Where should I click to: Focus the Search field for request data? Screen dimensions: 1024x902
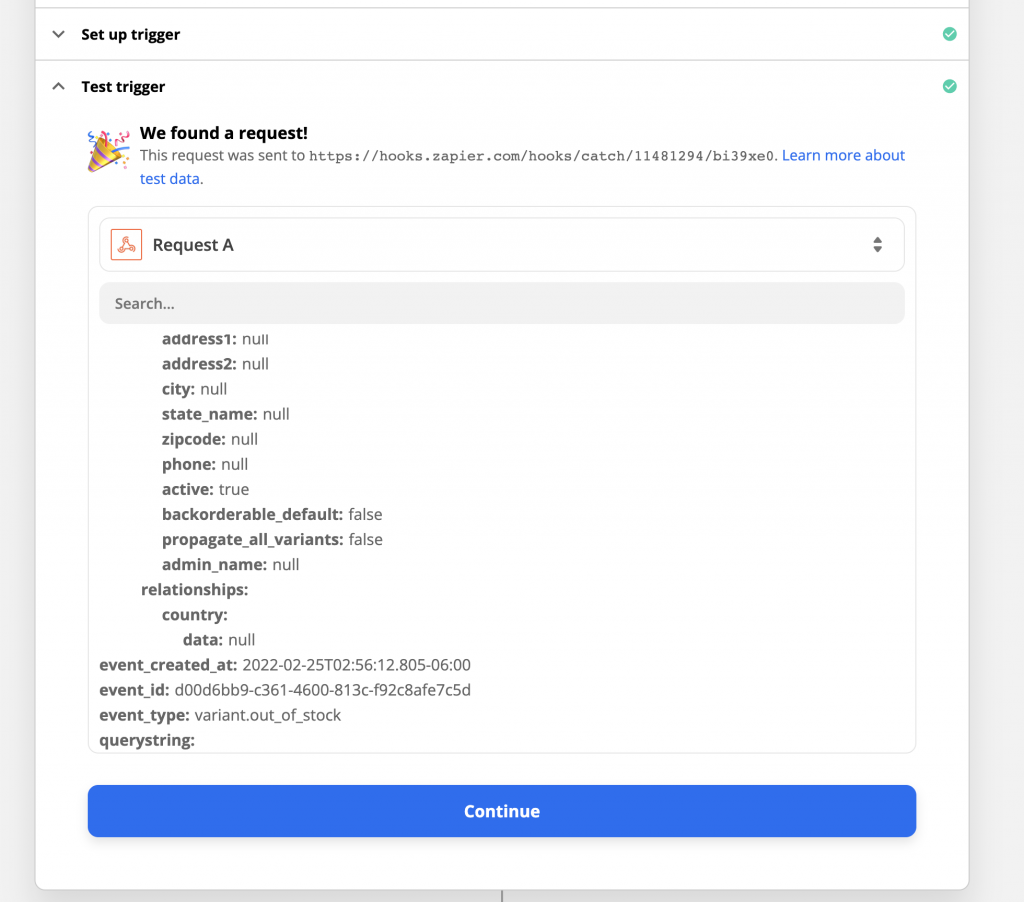[502, 303]
